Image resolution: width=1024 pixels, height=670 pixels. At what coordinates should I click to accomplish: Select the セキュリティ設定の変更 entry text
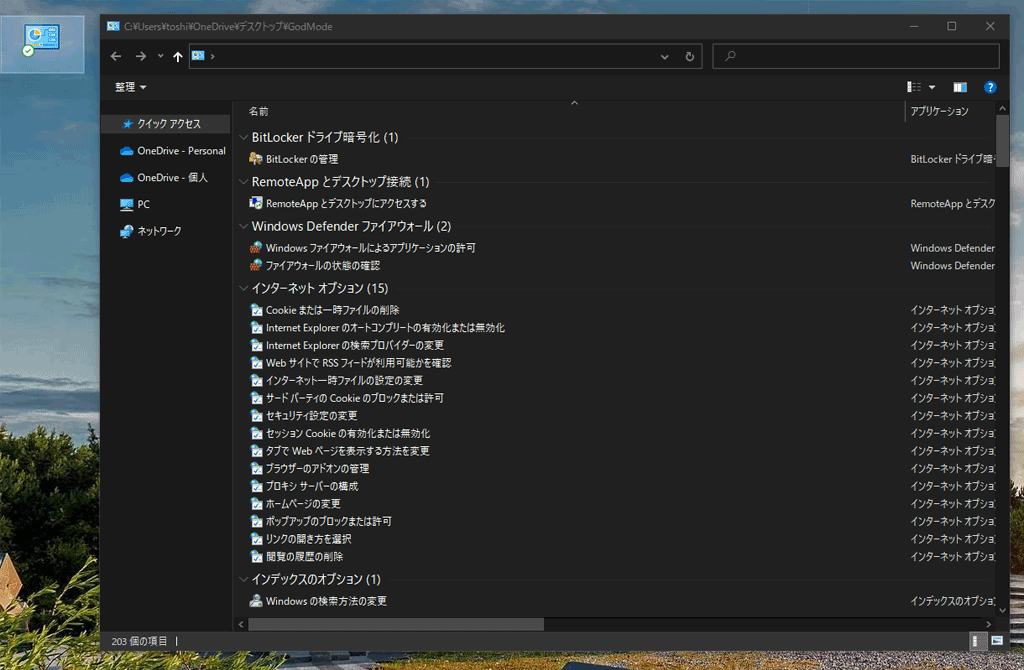[312, 416]
